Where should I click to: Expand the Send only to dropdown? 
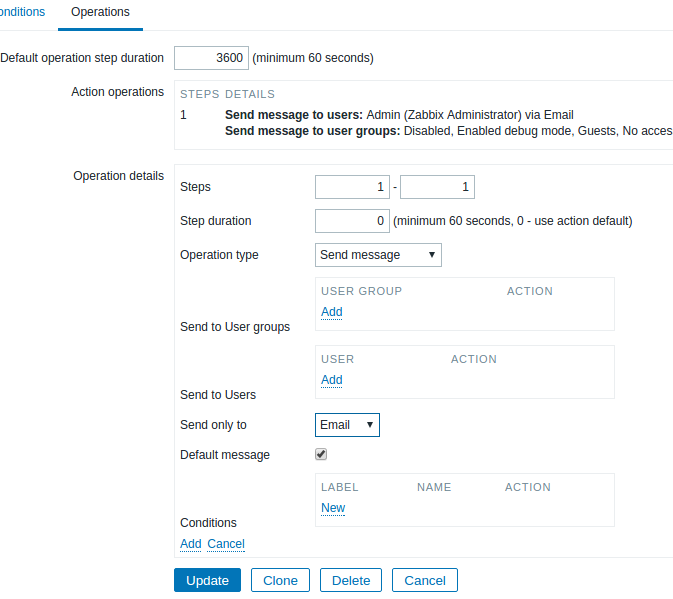(347, 425)
